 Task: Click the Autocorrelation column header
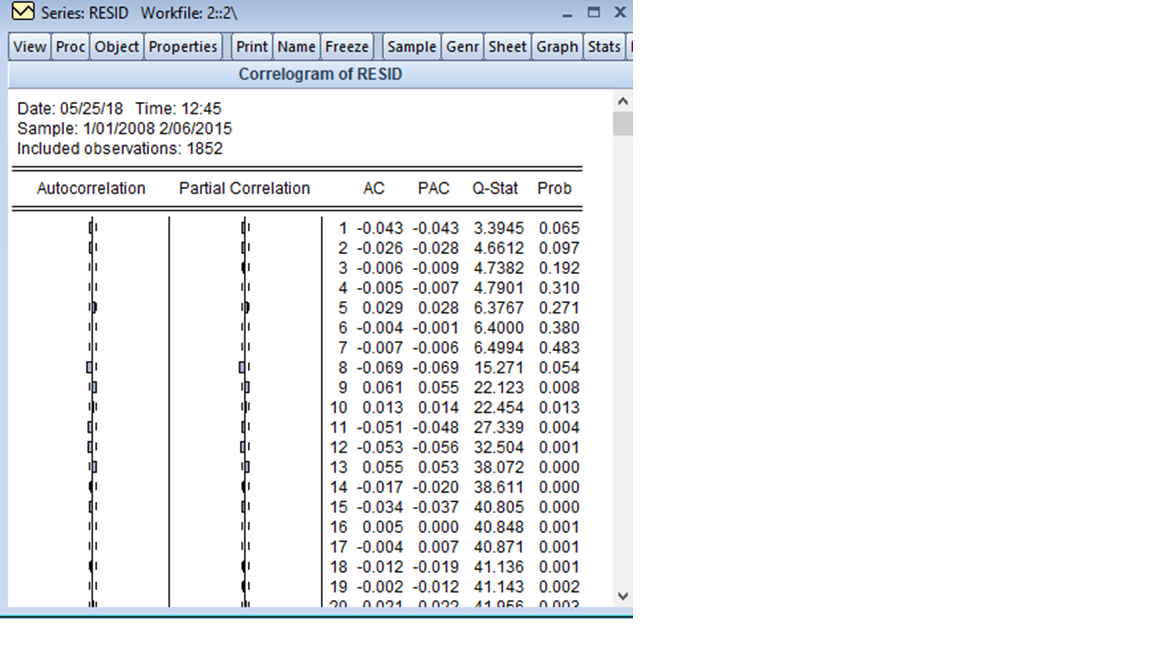(91, 188)
